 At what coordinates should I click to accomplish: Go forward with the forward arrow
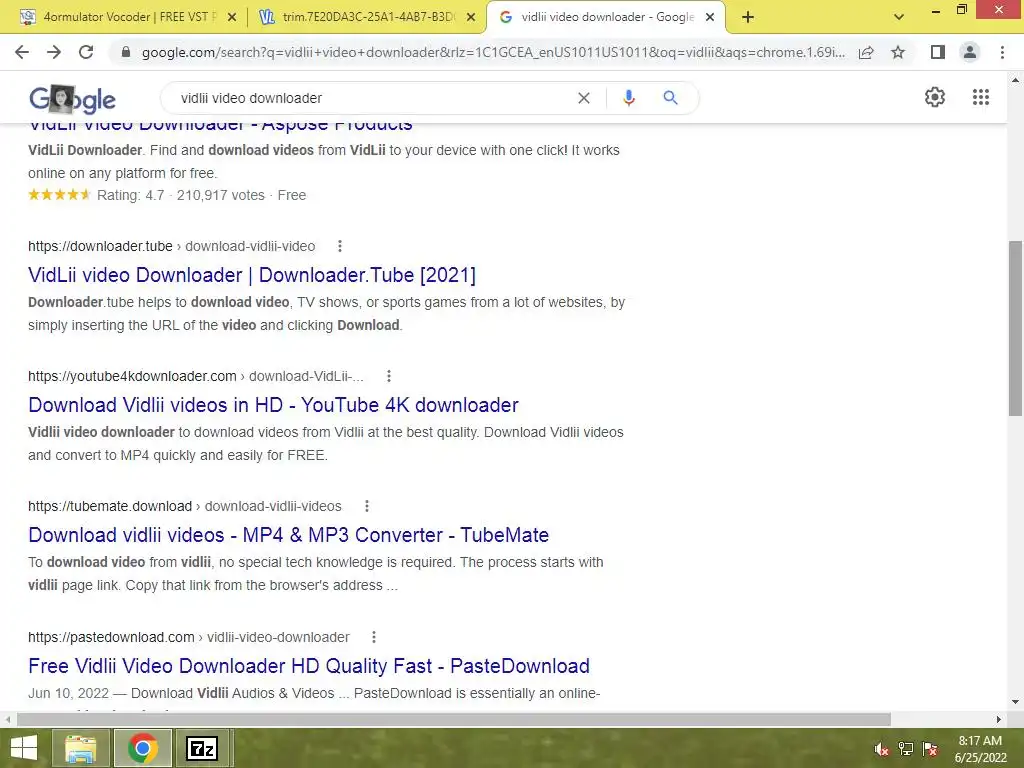point(54,52)
